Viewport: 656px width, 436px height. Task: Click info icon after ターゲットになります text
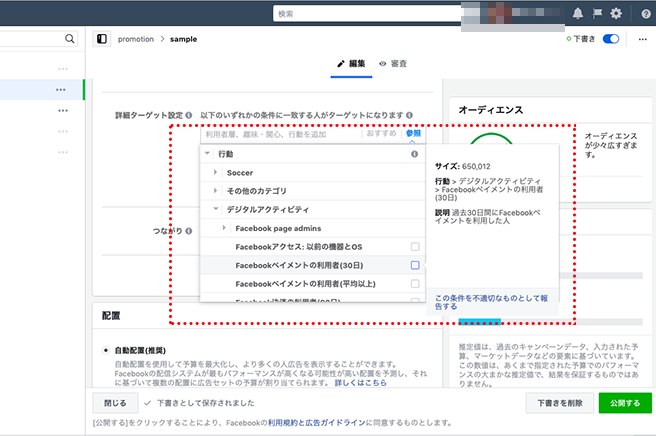coord(409,115)
